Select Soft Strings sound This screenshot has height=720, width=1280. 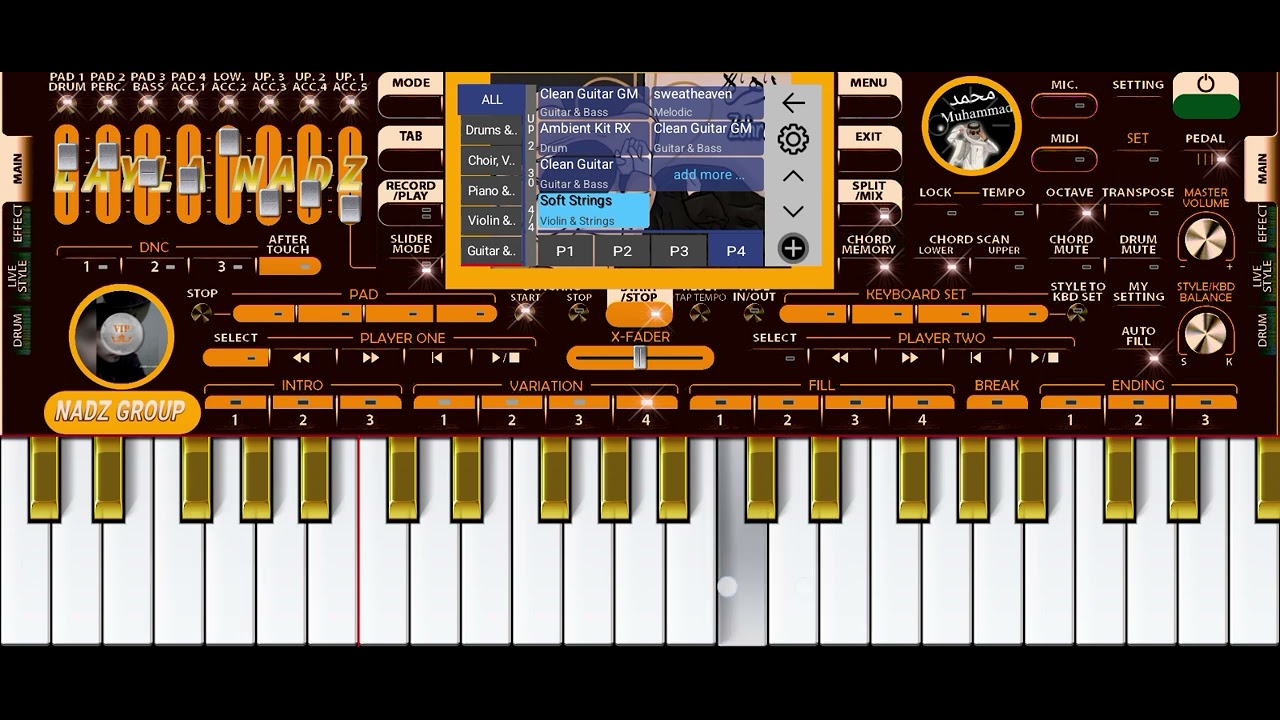coord(593,210)
